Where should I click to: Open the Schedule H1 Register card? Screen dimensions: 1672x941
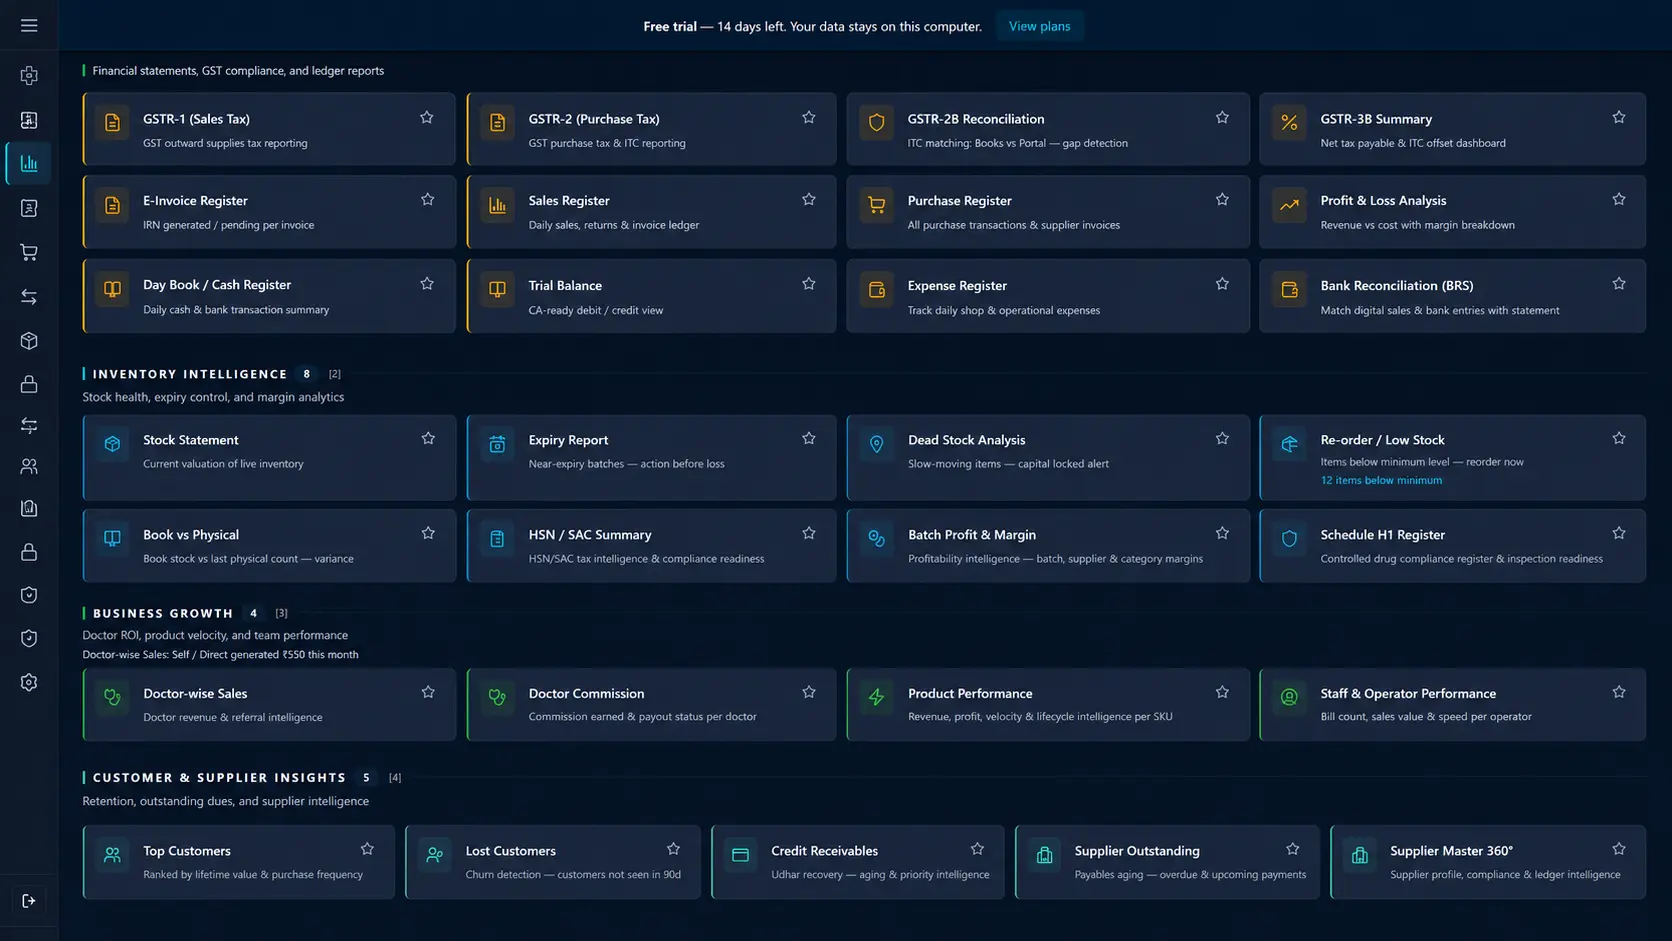[1452, 546]
